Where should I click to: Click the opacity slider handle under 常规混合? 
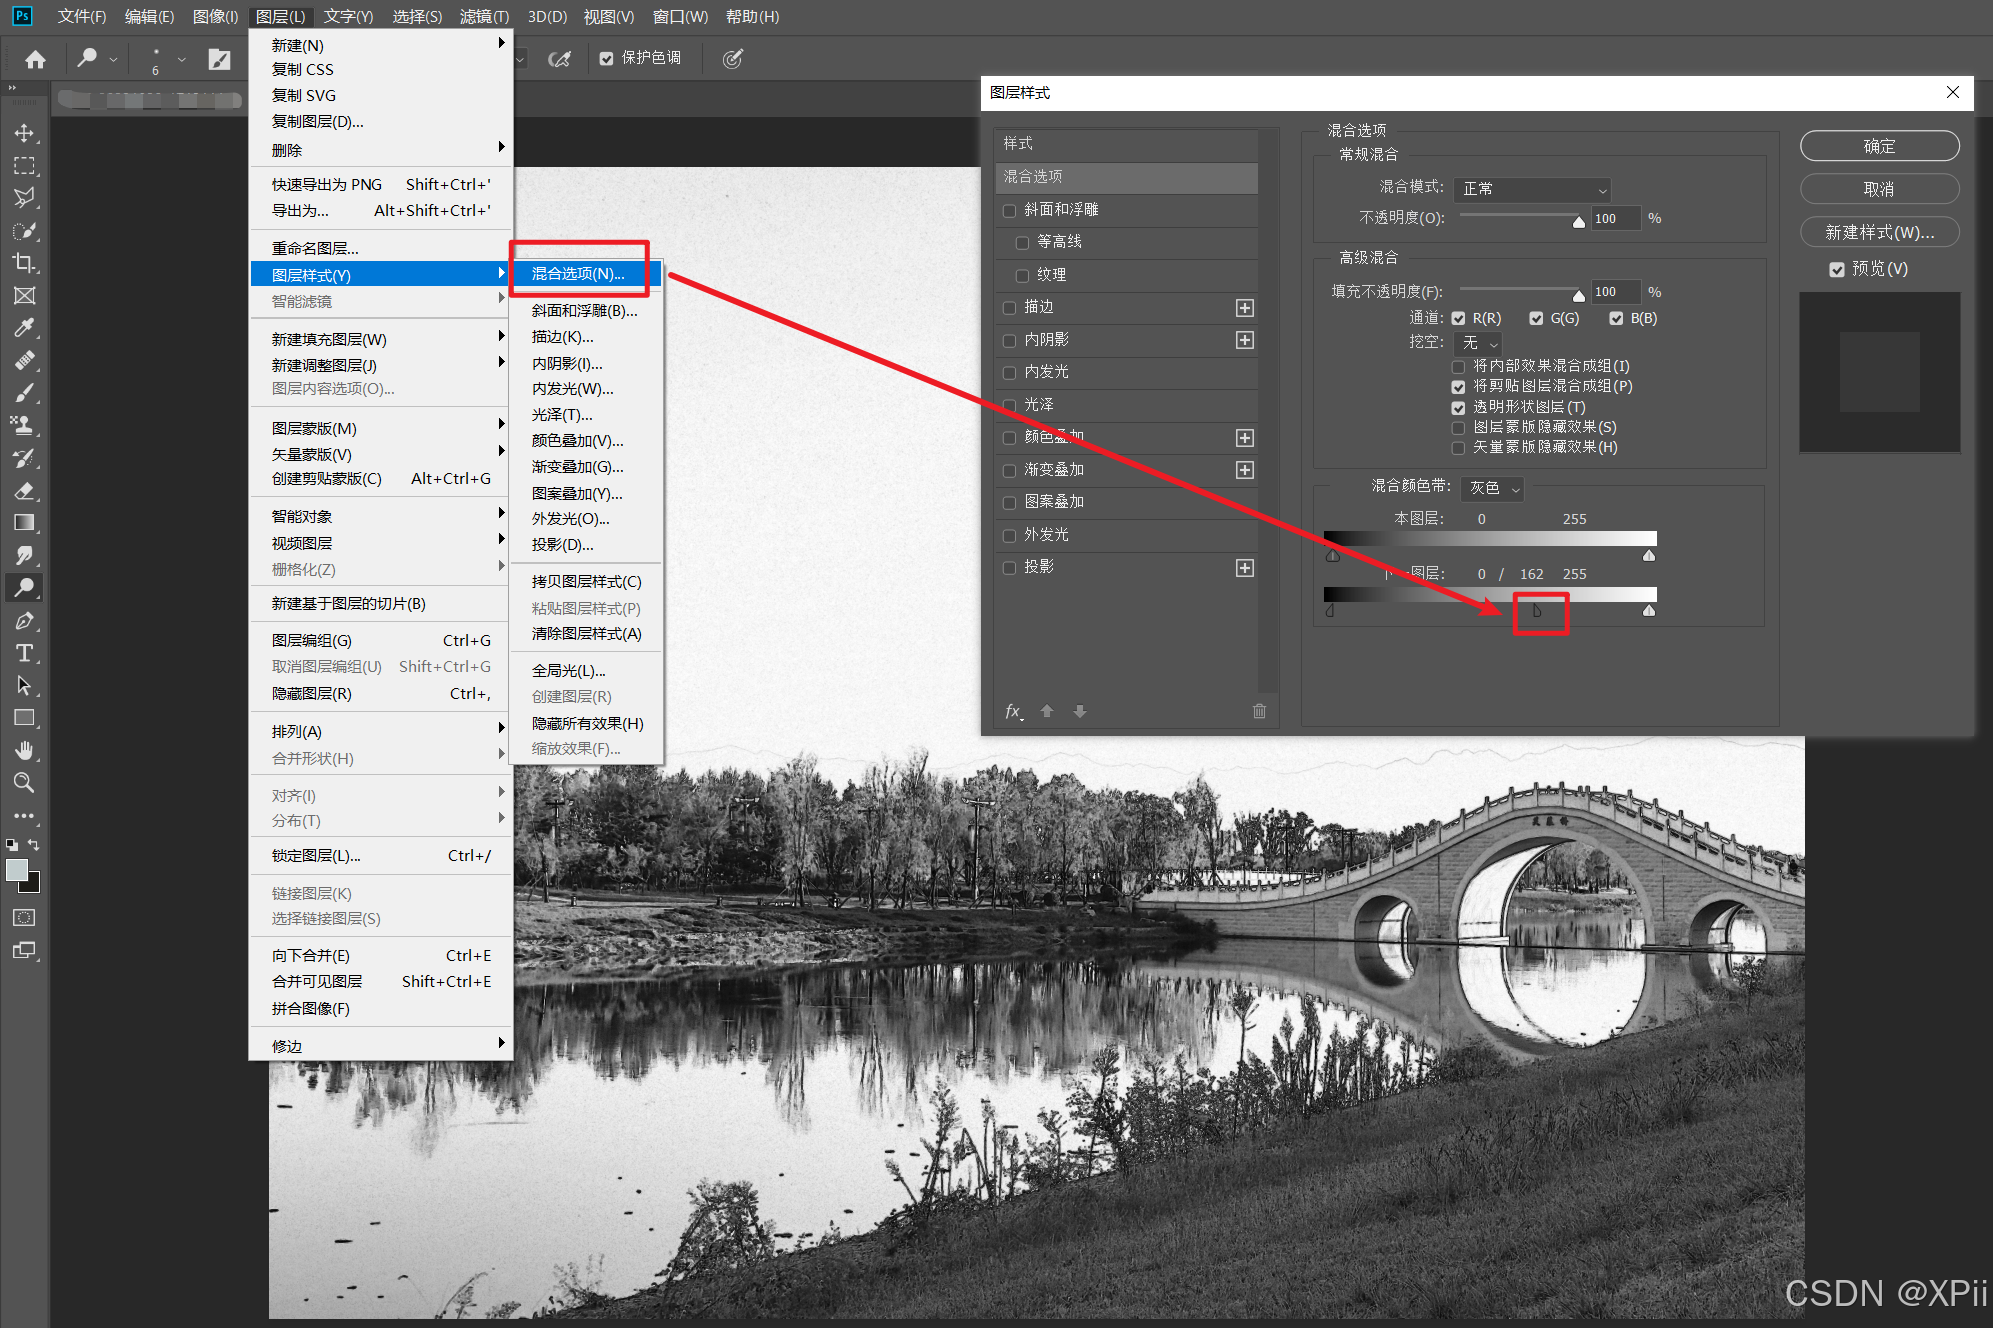pos(1578,222)
